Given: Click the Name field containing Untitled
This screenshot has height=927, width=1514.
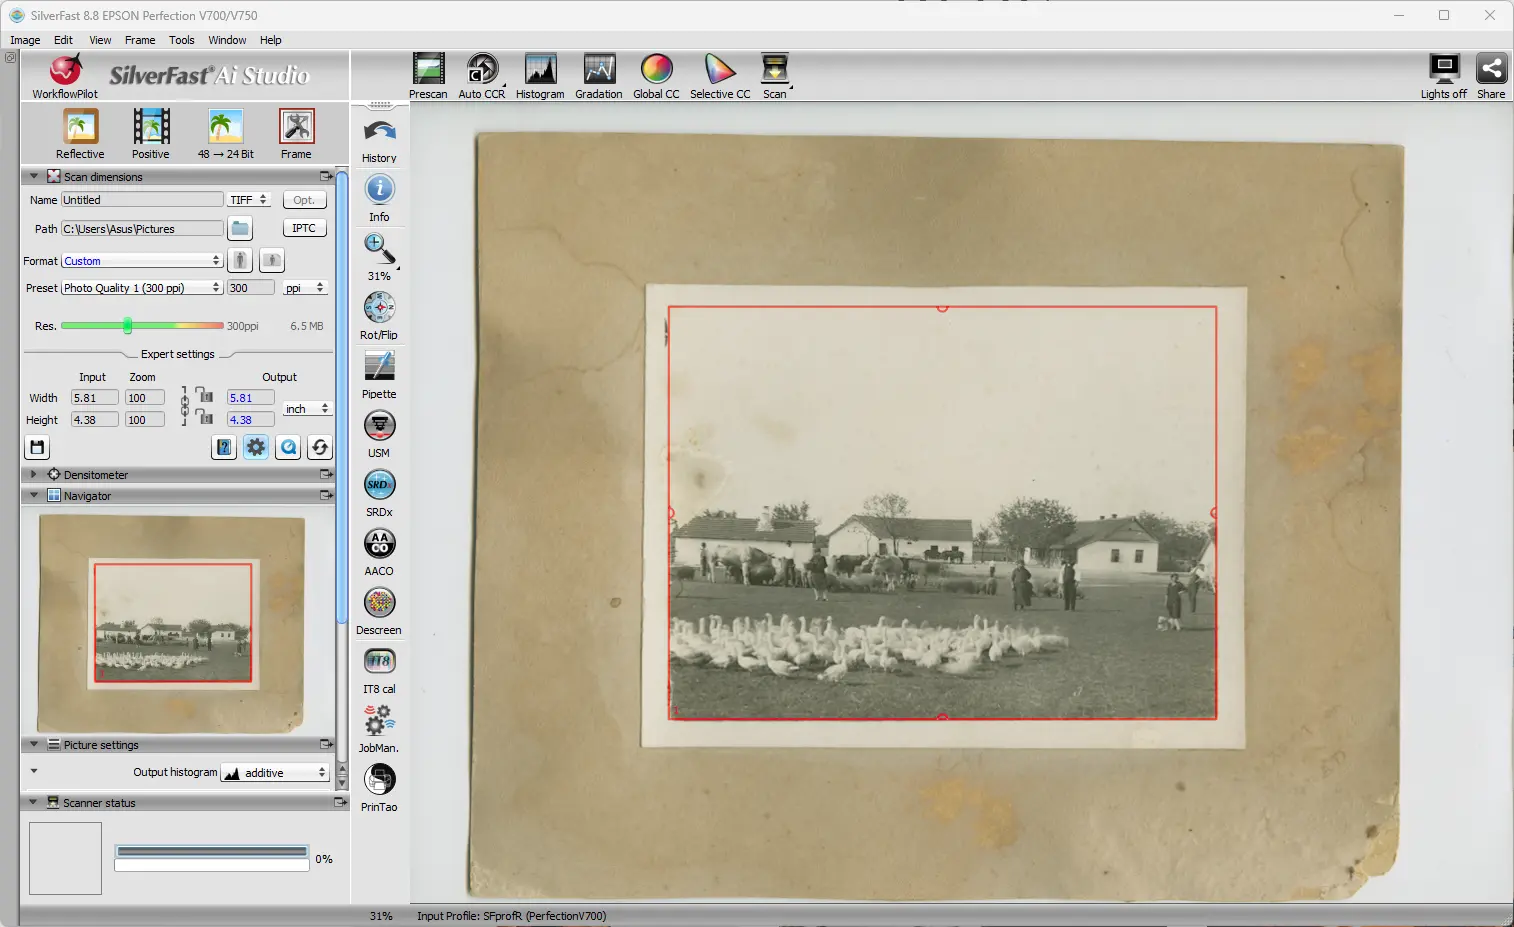Looking at the screenshot, I should (142, 200).
